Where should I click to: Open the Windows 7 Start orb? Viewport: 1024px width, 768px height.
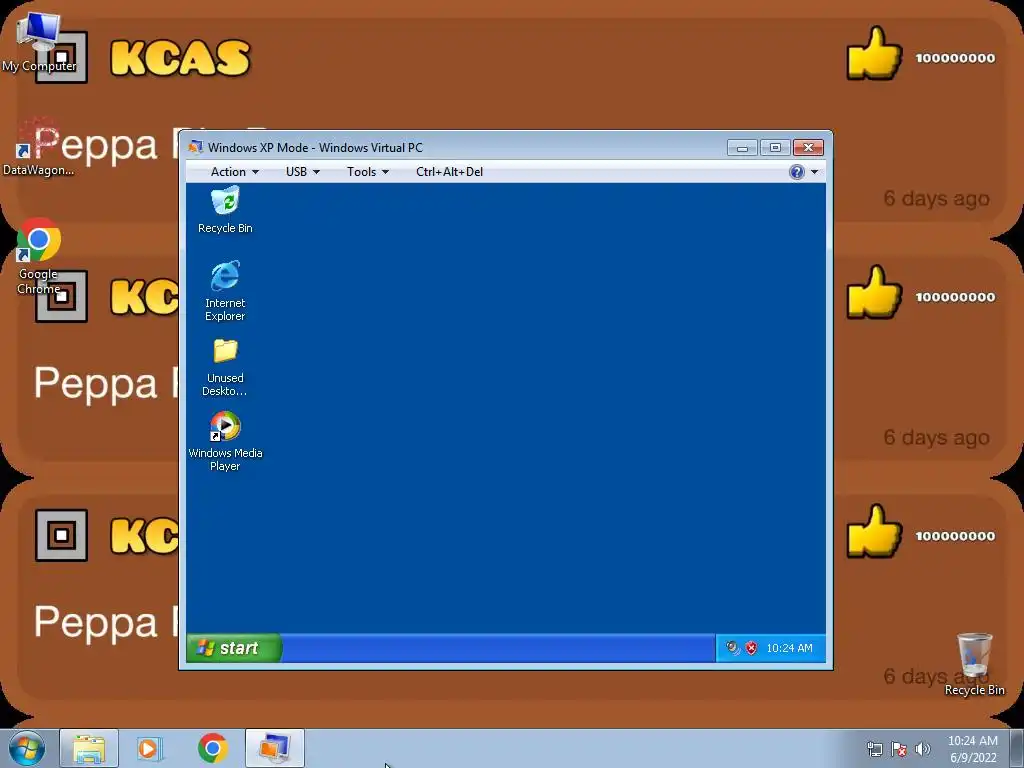(27, 748)
